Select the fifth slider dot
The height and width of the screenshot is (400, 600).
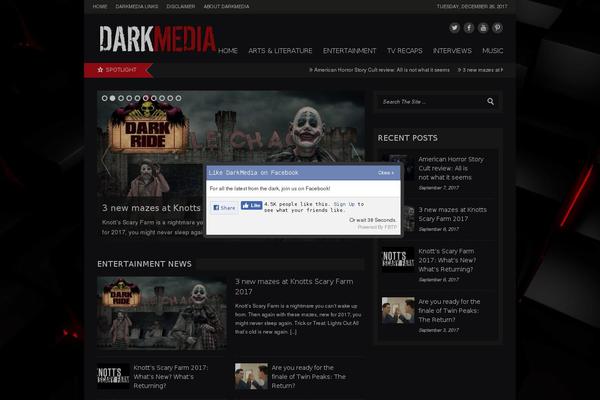tap(137, 98)
